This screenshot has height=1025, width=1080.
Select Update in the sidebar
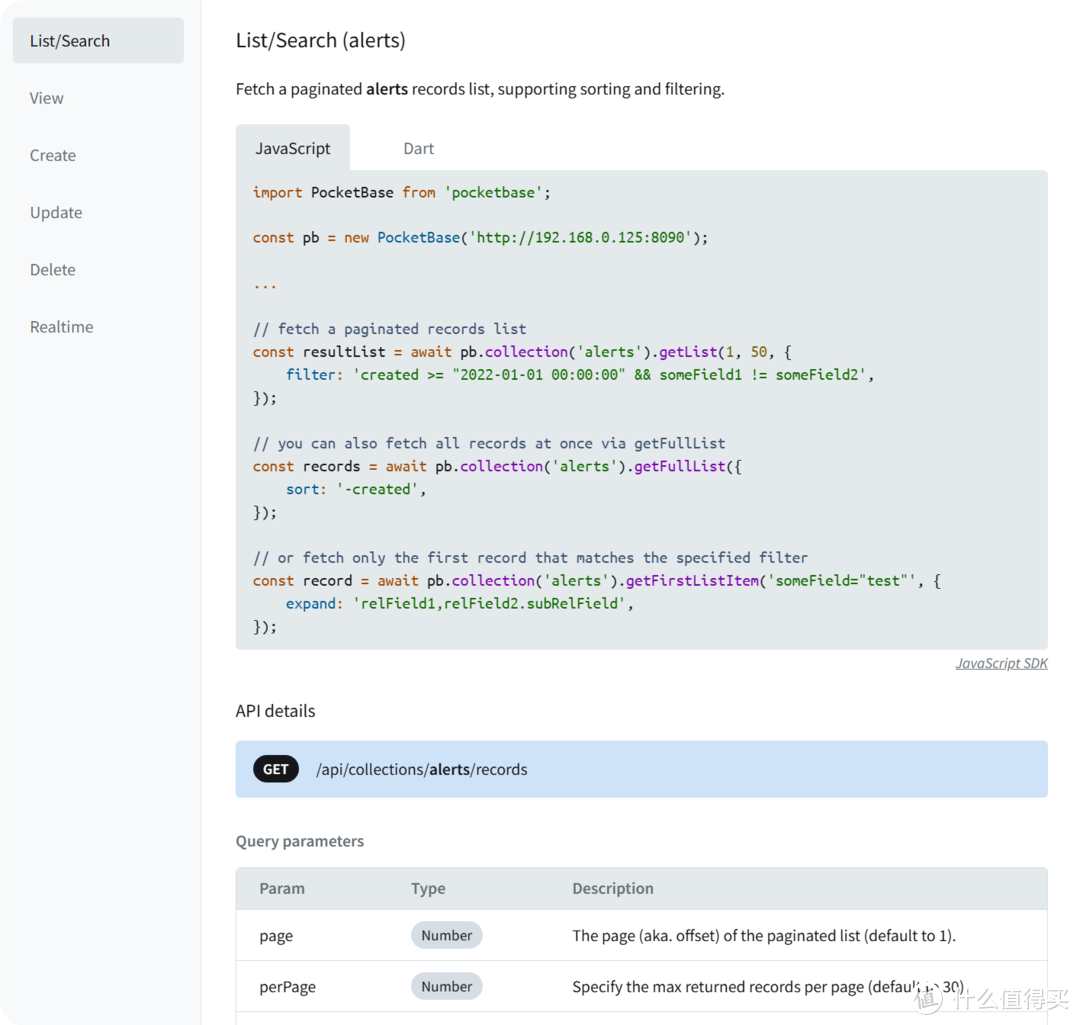56,212
